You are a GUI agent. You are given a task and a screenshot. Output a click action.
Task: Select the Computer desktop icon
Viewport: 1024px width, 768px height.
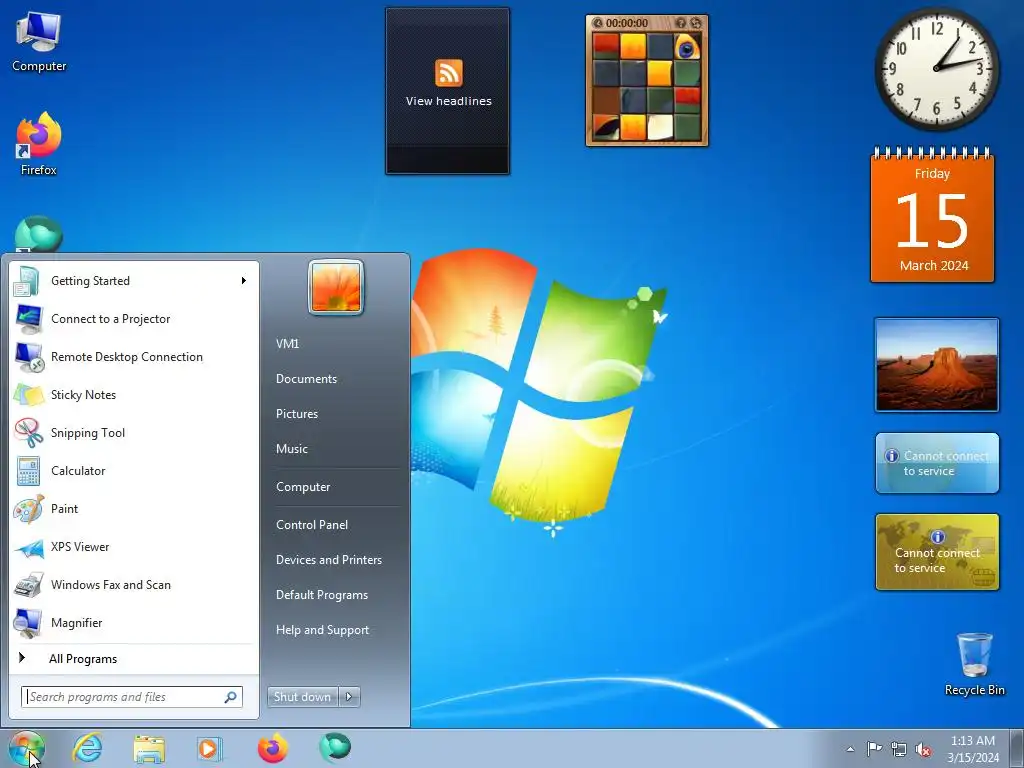click(39, 42)
